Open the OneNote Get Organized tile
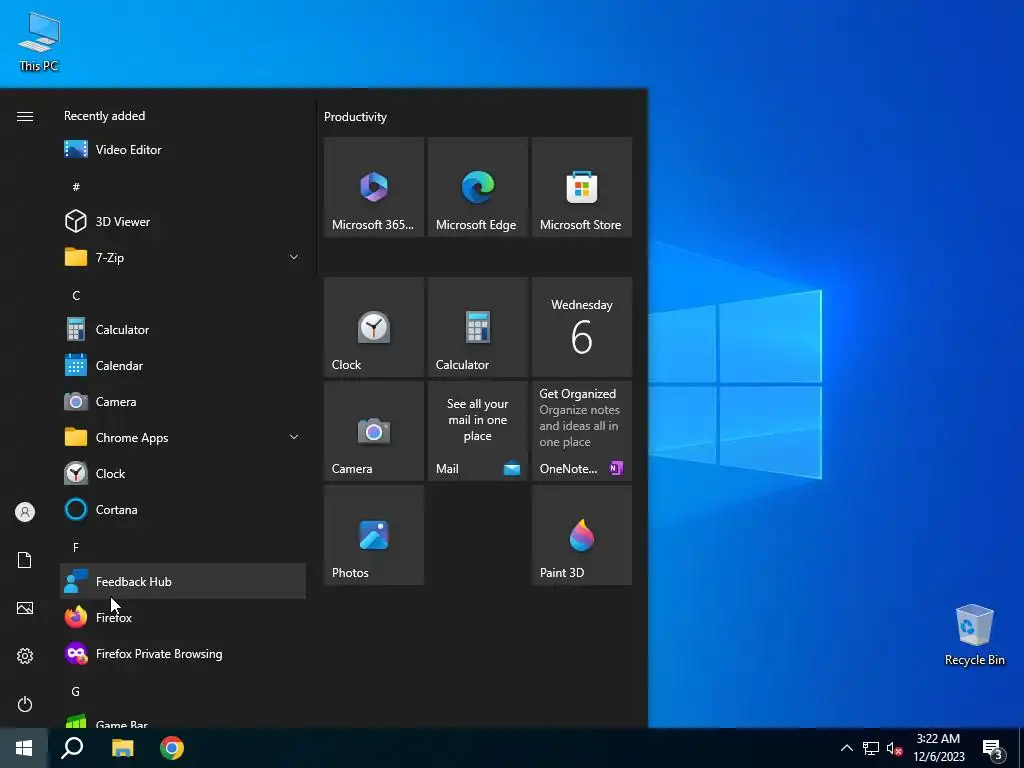 (582, 431)
